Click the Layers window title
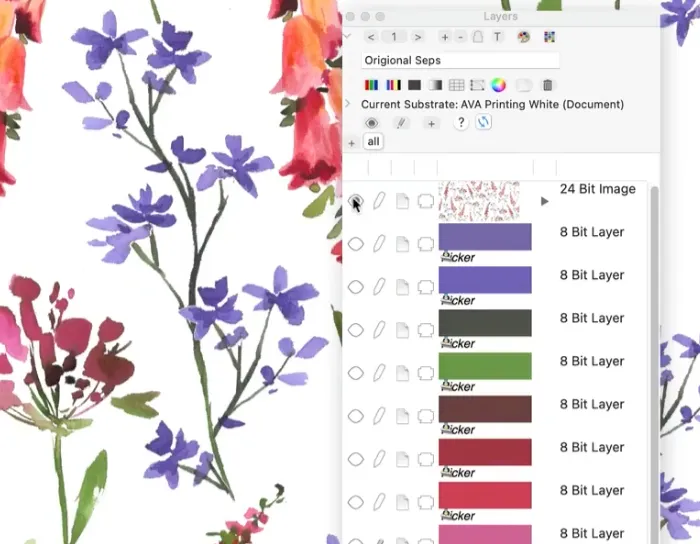Screen dimensions: 700x544 coord(500,17)
